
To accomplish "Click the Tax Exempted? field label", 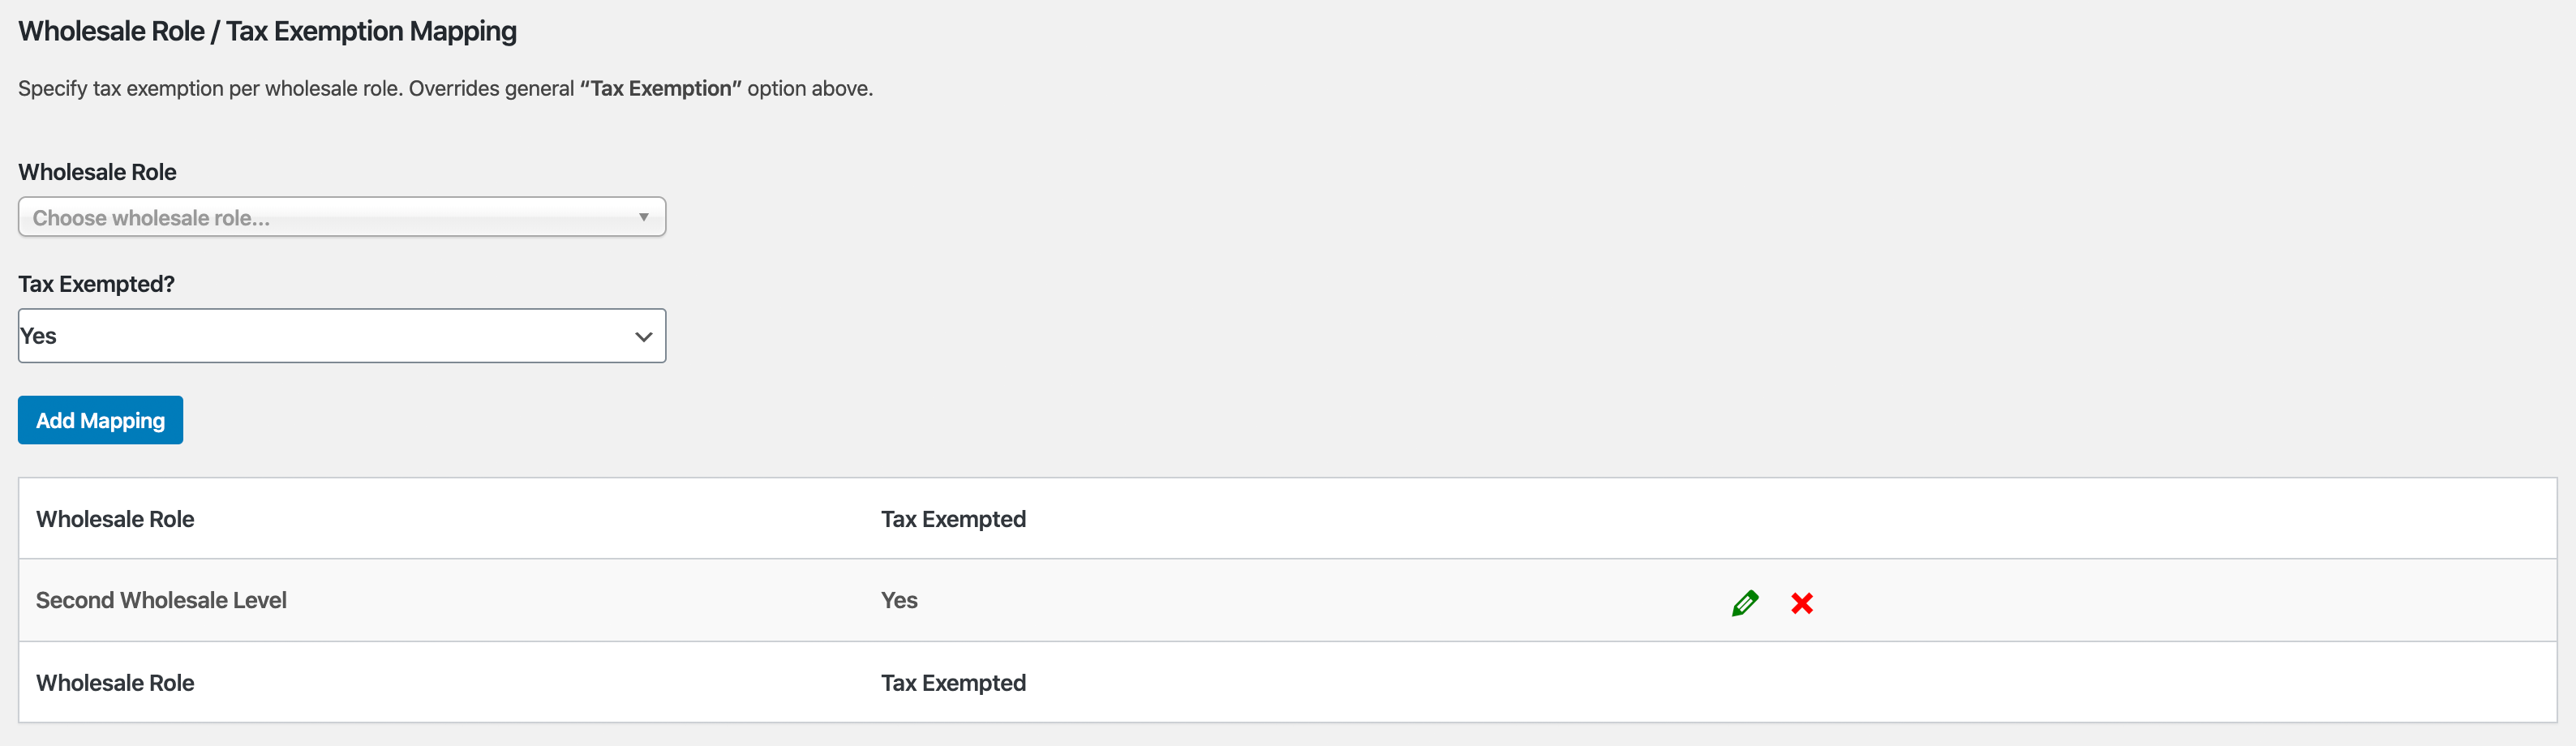I will pyautogui.click(x=96, y=284).
